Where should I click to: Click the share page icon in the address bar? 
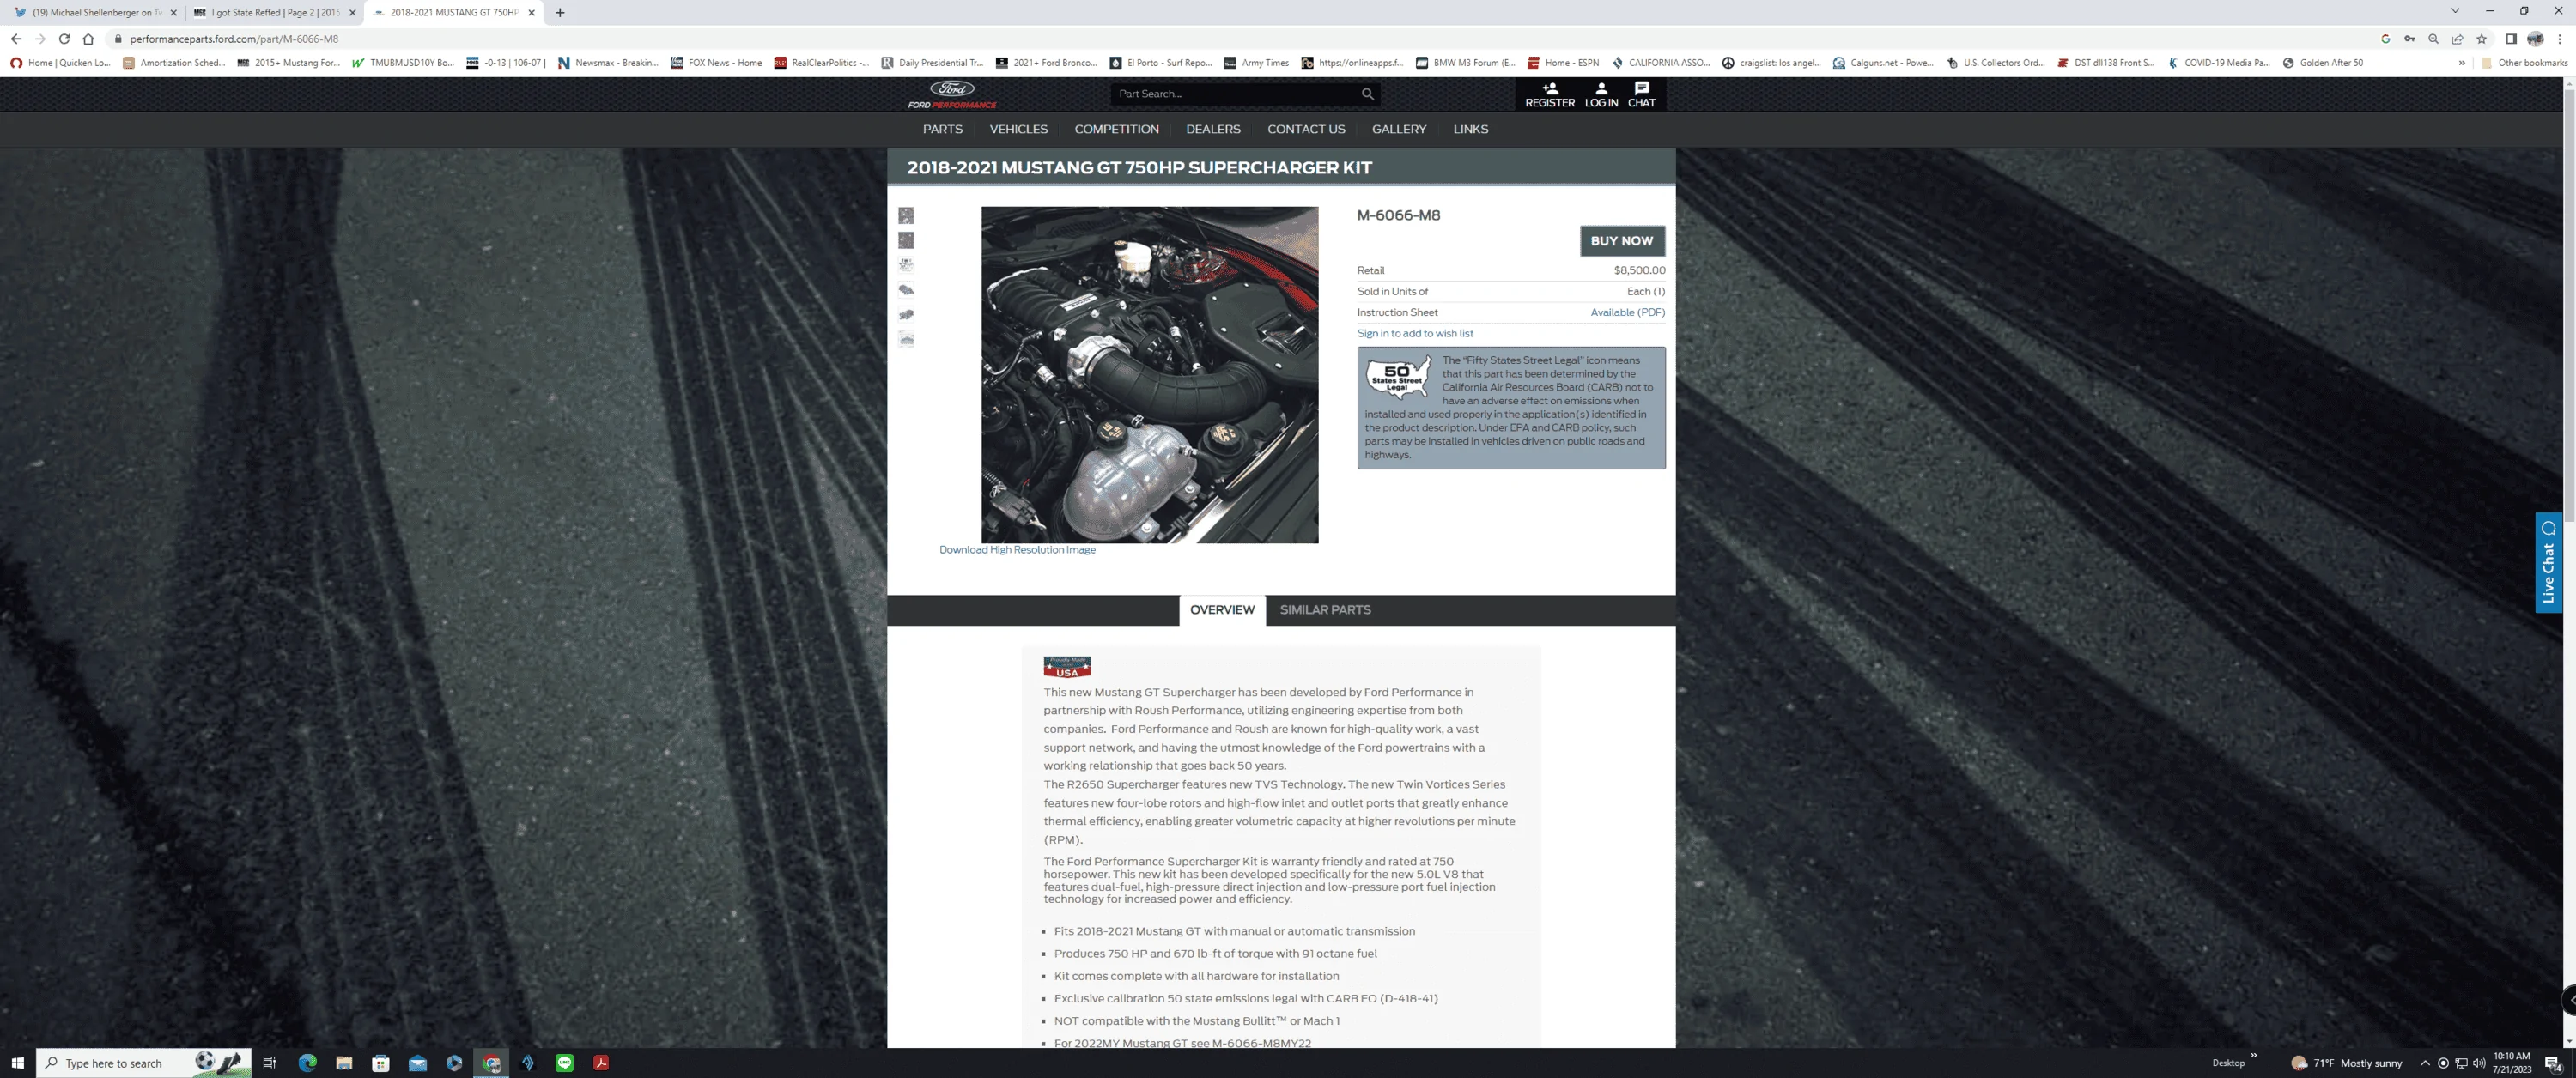pos(2457,39)
